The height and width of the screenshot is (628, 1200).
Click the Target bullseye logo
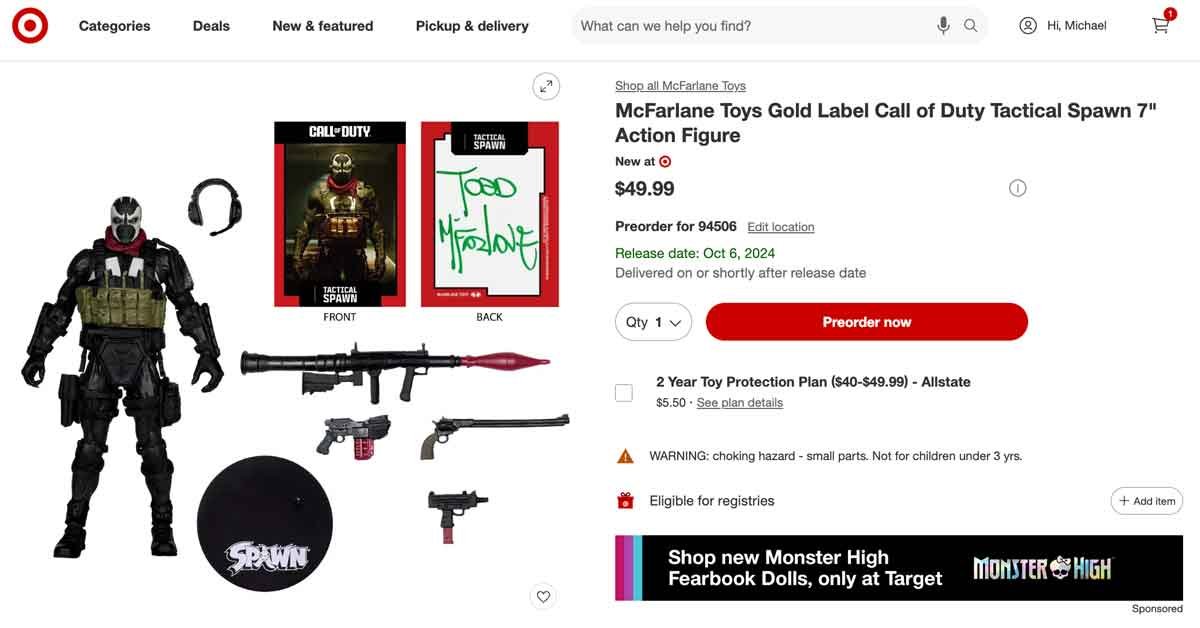pos(30,26)
